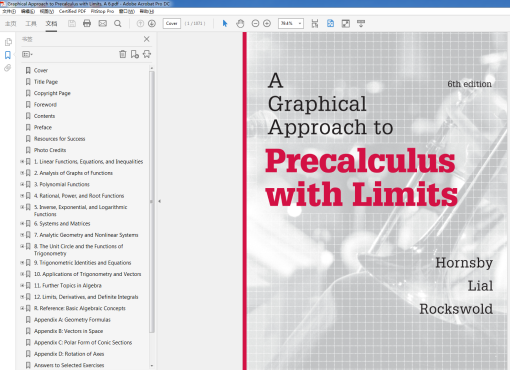
Task: Expand chapter 3 Polynomial Functions bookmark
Action: tap(22, 184)
